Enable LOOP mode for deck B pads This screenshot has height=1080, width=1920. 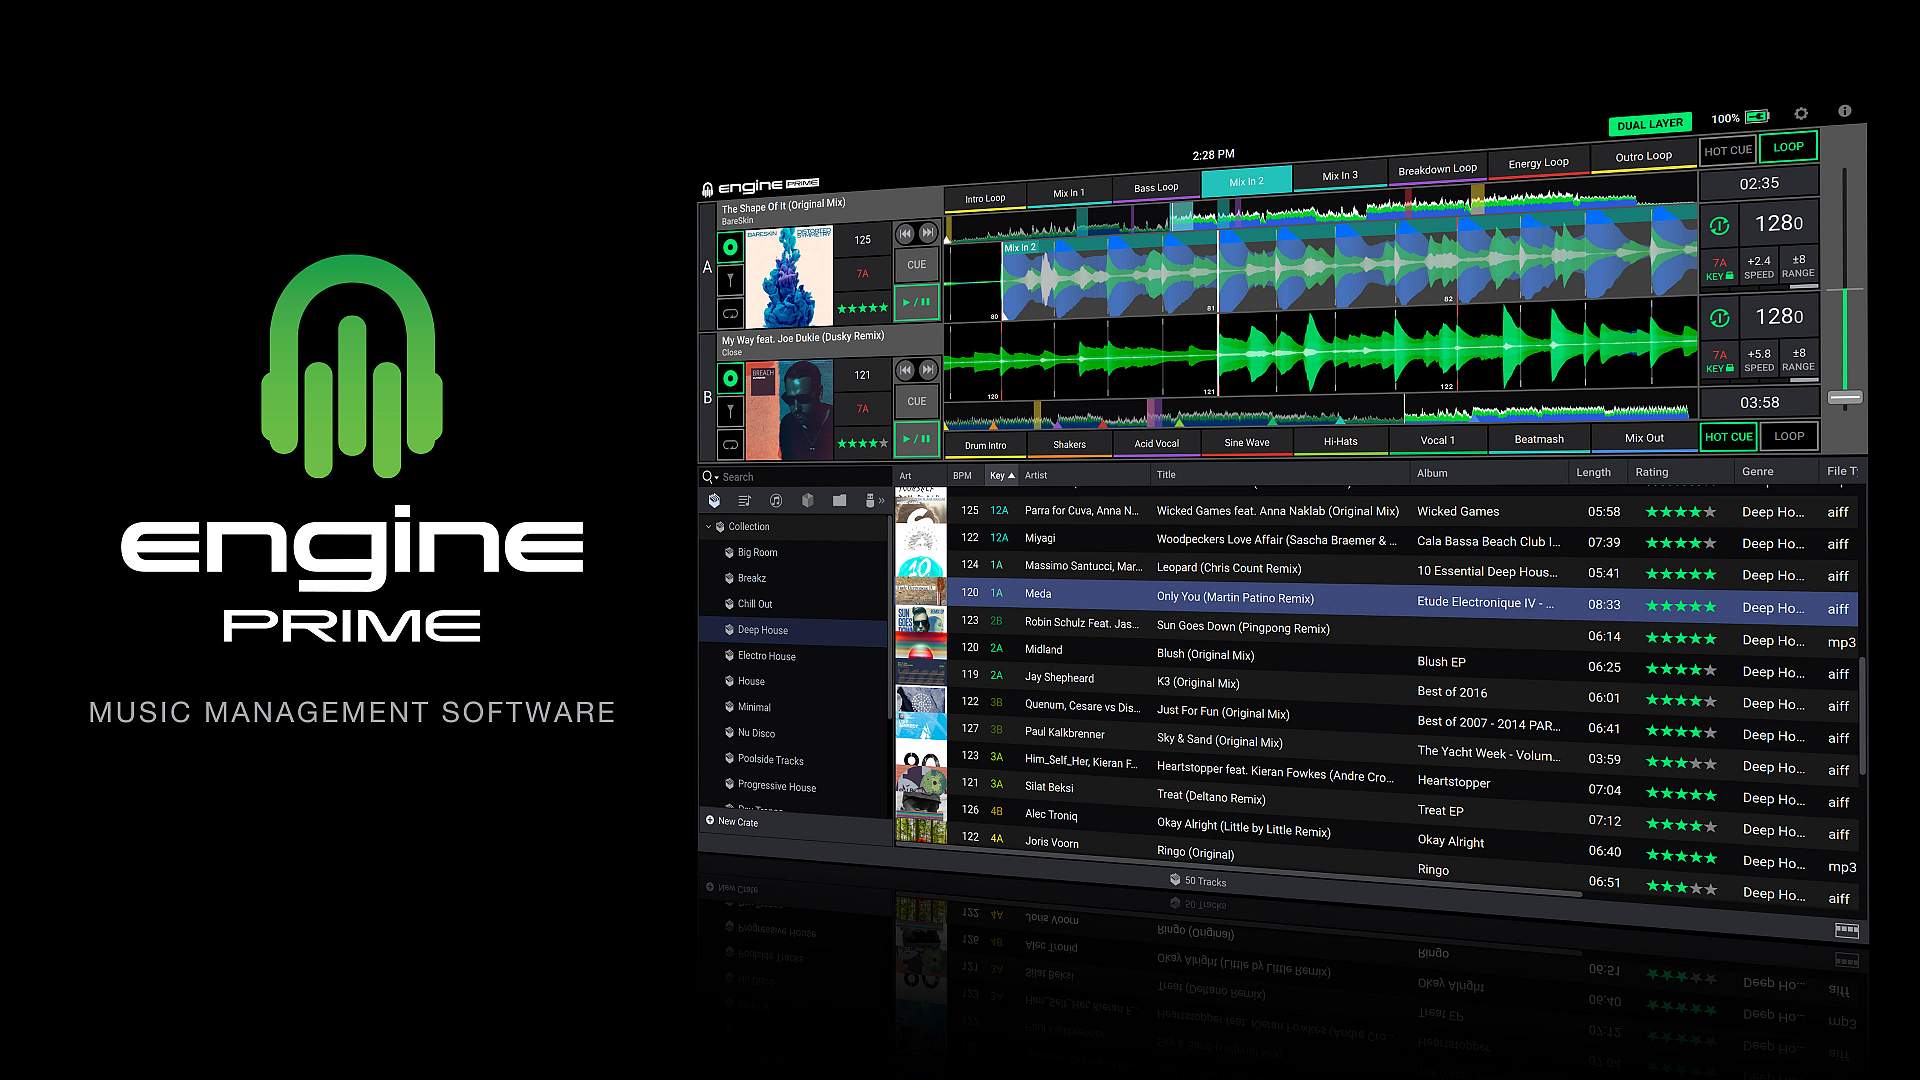[x=1788, y=436]
